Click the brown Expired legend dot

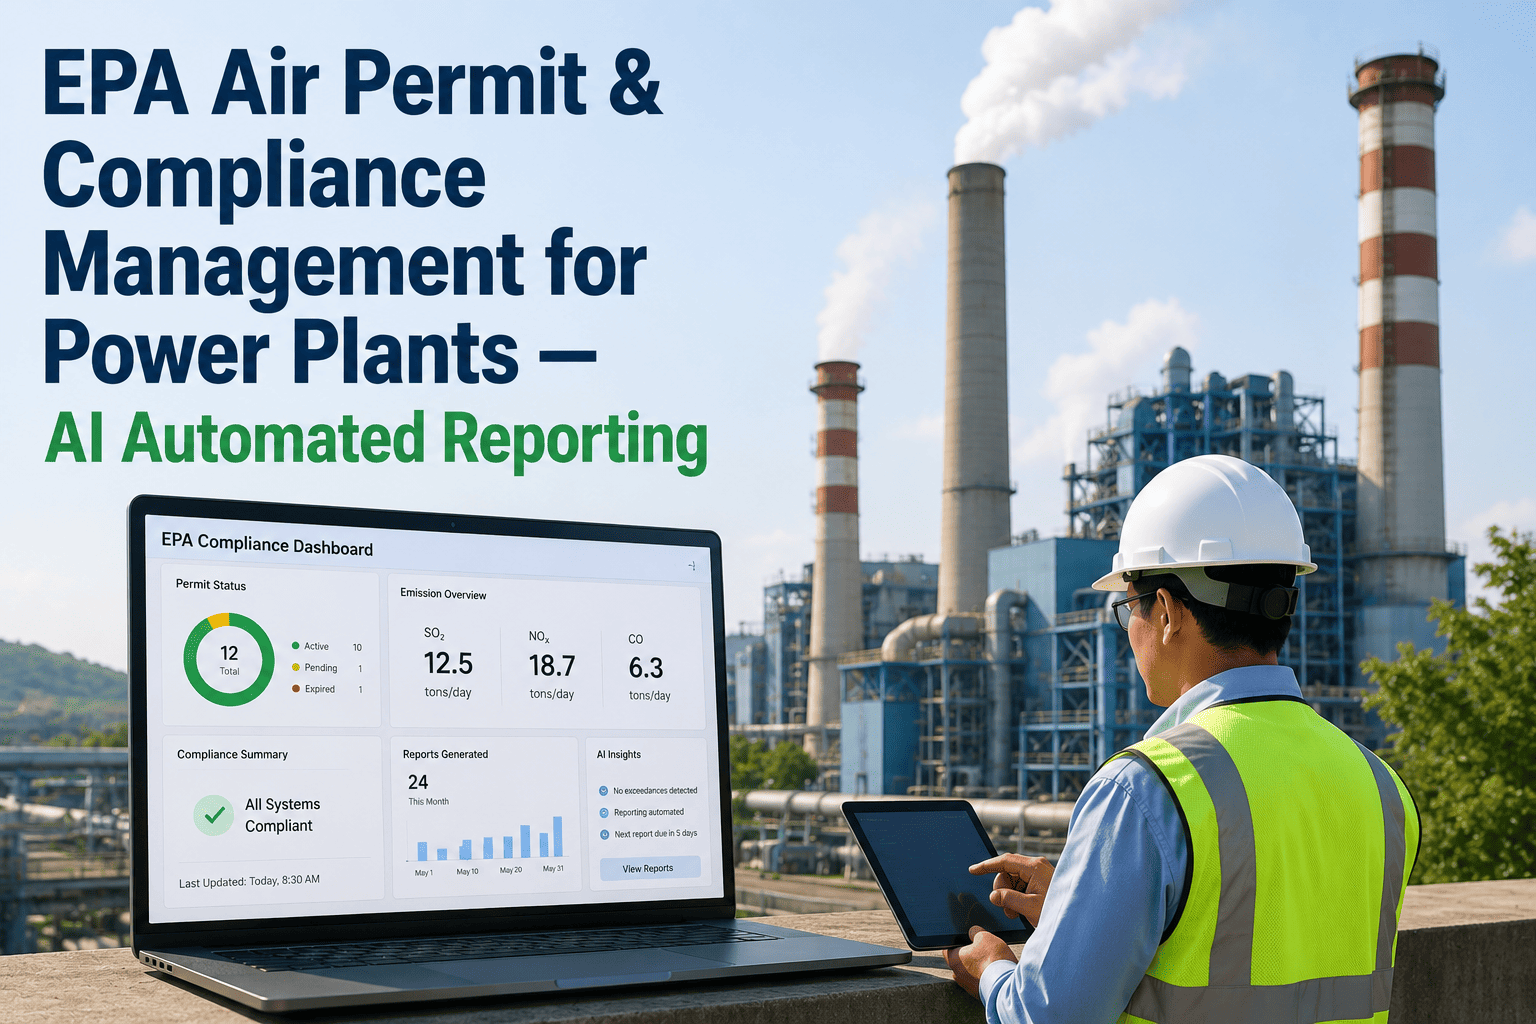point(295,688)
